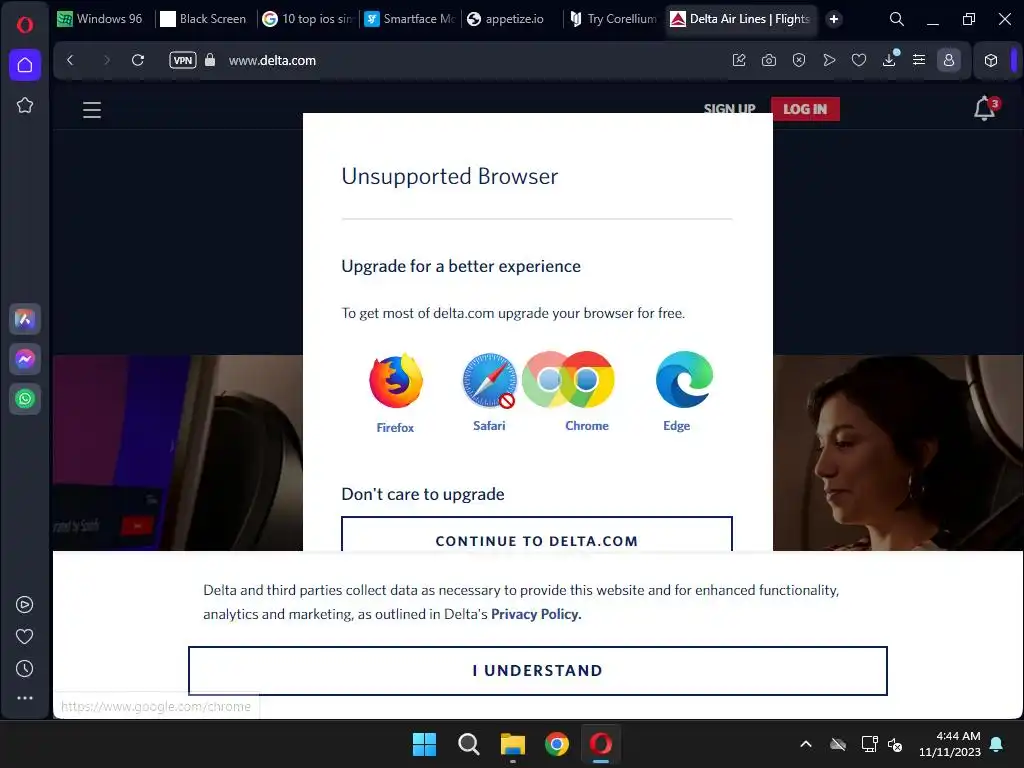Open the profile account icon
The width and height of the screenshot is (1024, 768).
coord(949,60)
